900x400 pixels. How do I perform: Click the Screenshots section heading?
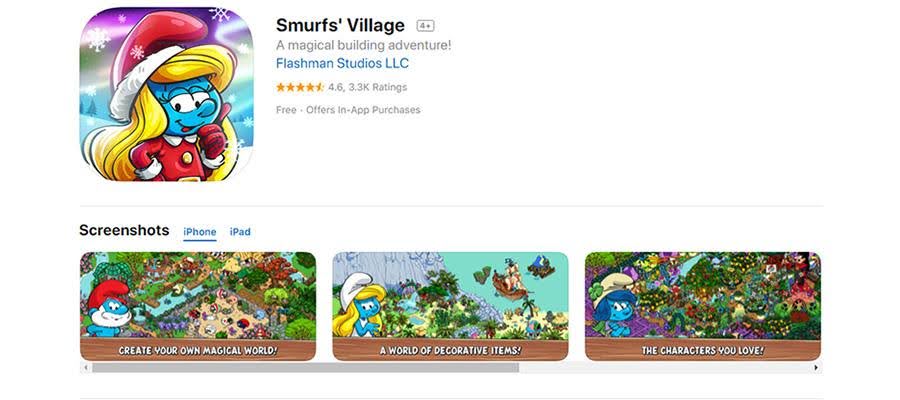click(124, 231)
